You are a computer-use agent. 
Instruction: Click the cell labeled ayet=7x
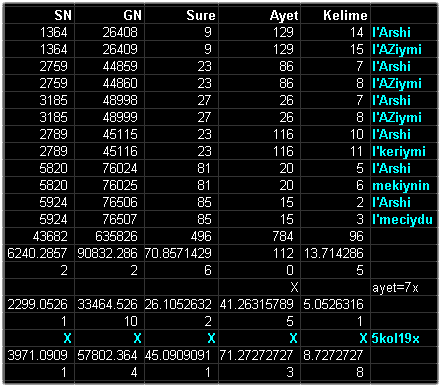coord(404,287)
